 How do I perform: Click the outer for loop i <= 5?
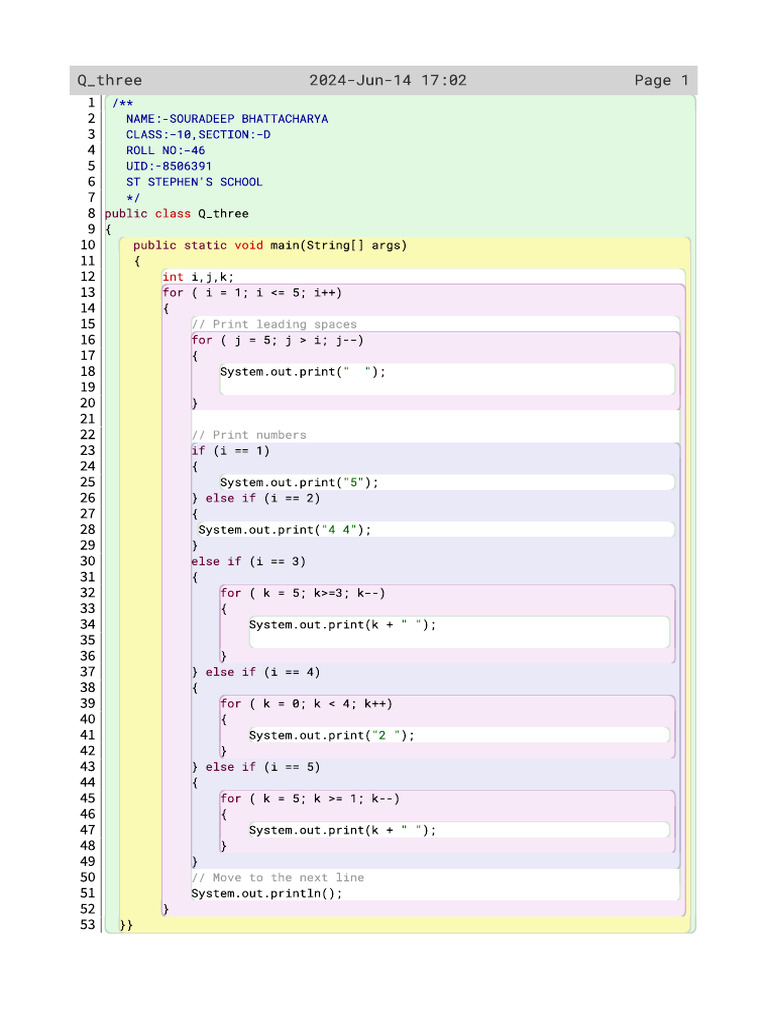click(x=252, y=293)
